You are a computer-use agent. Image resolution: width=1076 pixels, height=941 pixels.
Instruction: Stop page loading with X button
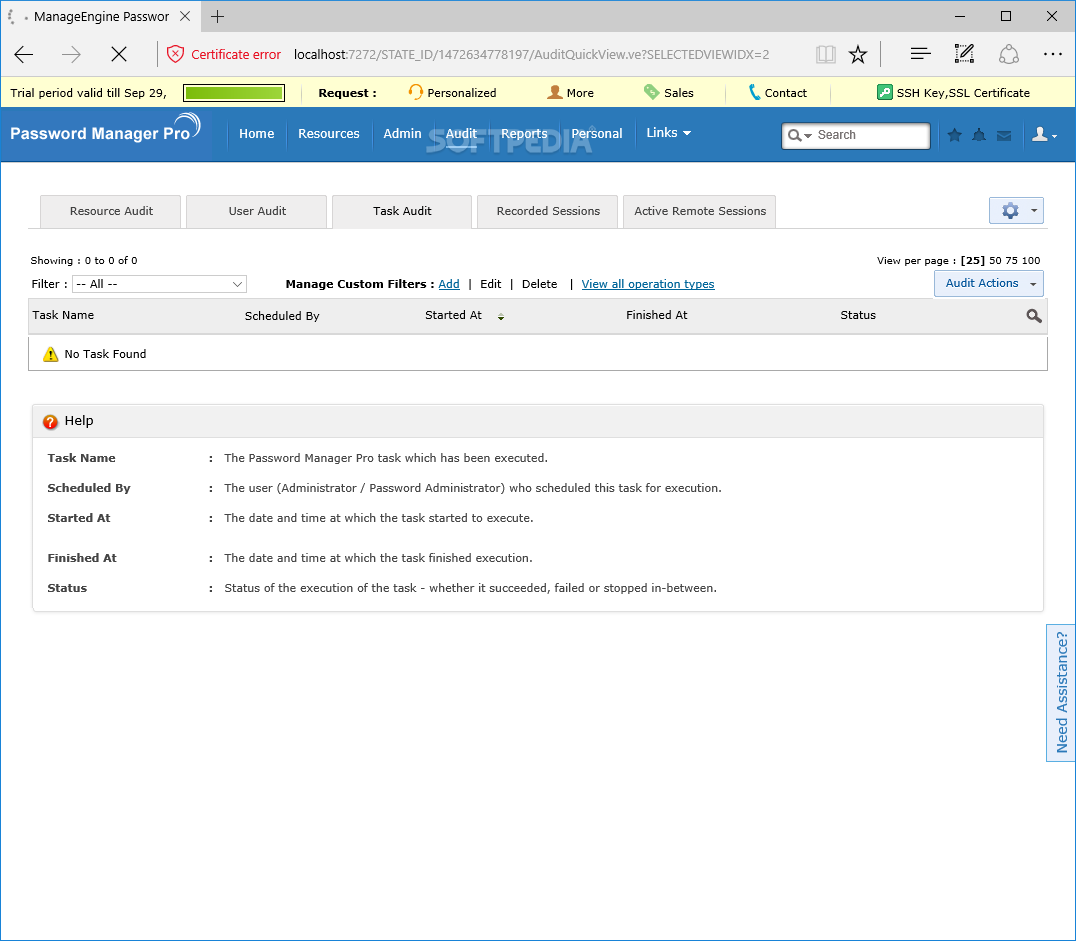(x=119, y=54)
